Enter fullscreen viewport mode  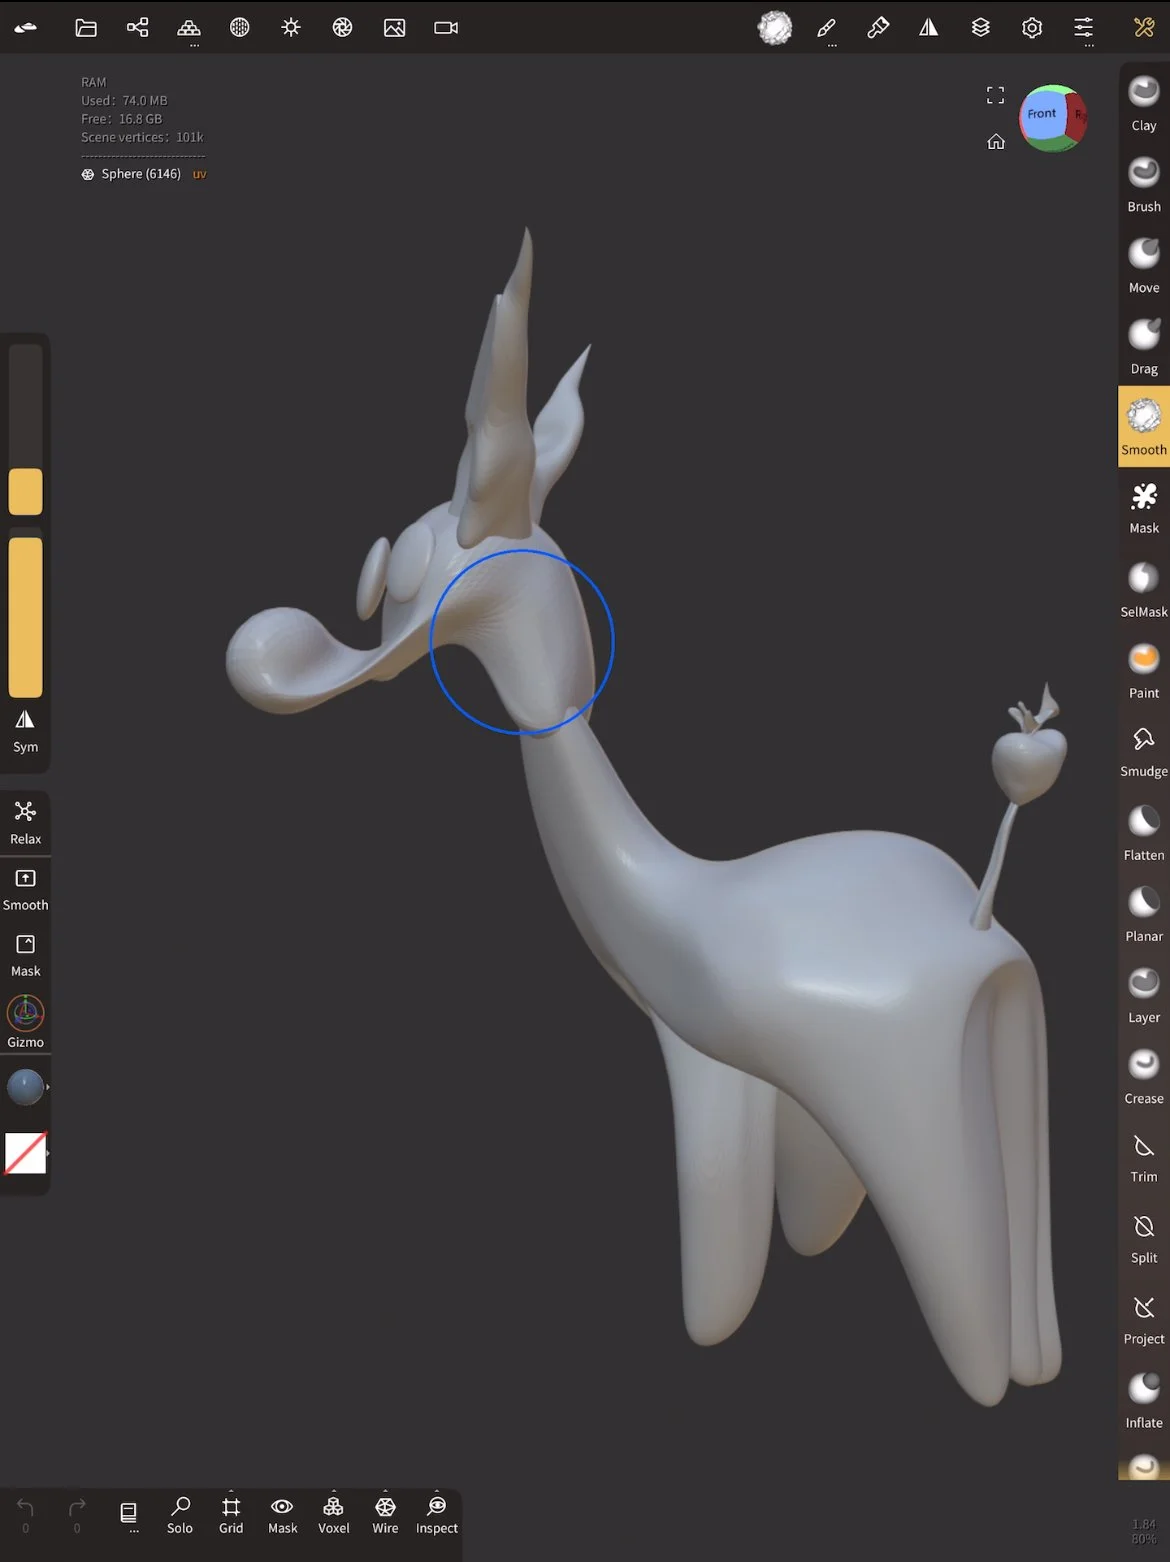(996, 95)
